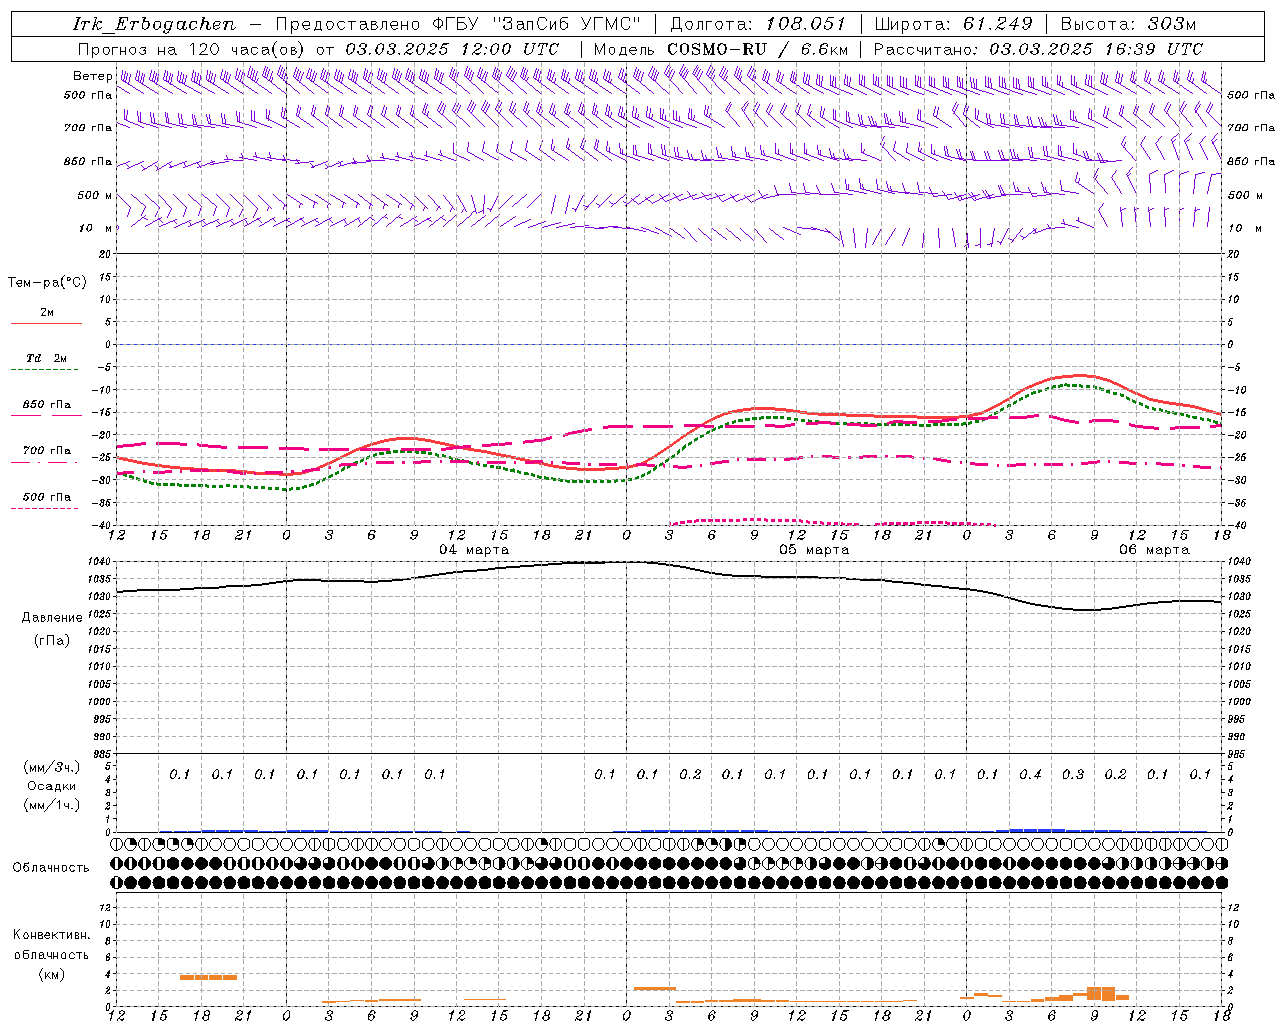
Task: Click the 'Модель COSMO-RU / 6.6км' model label
Action: tap(721, 49)
